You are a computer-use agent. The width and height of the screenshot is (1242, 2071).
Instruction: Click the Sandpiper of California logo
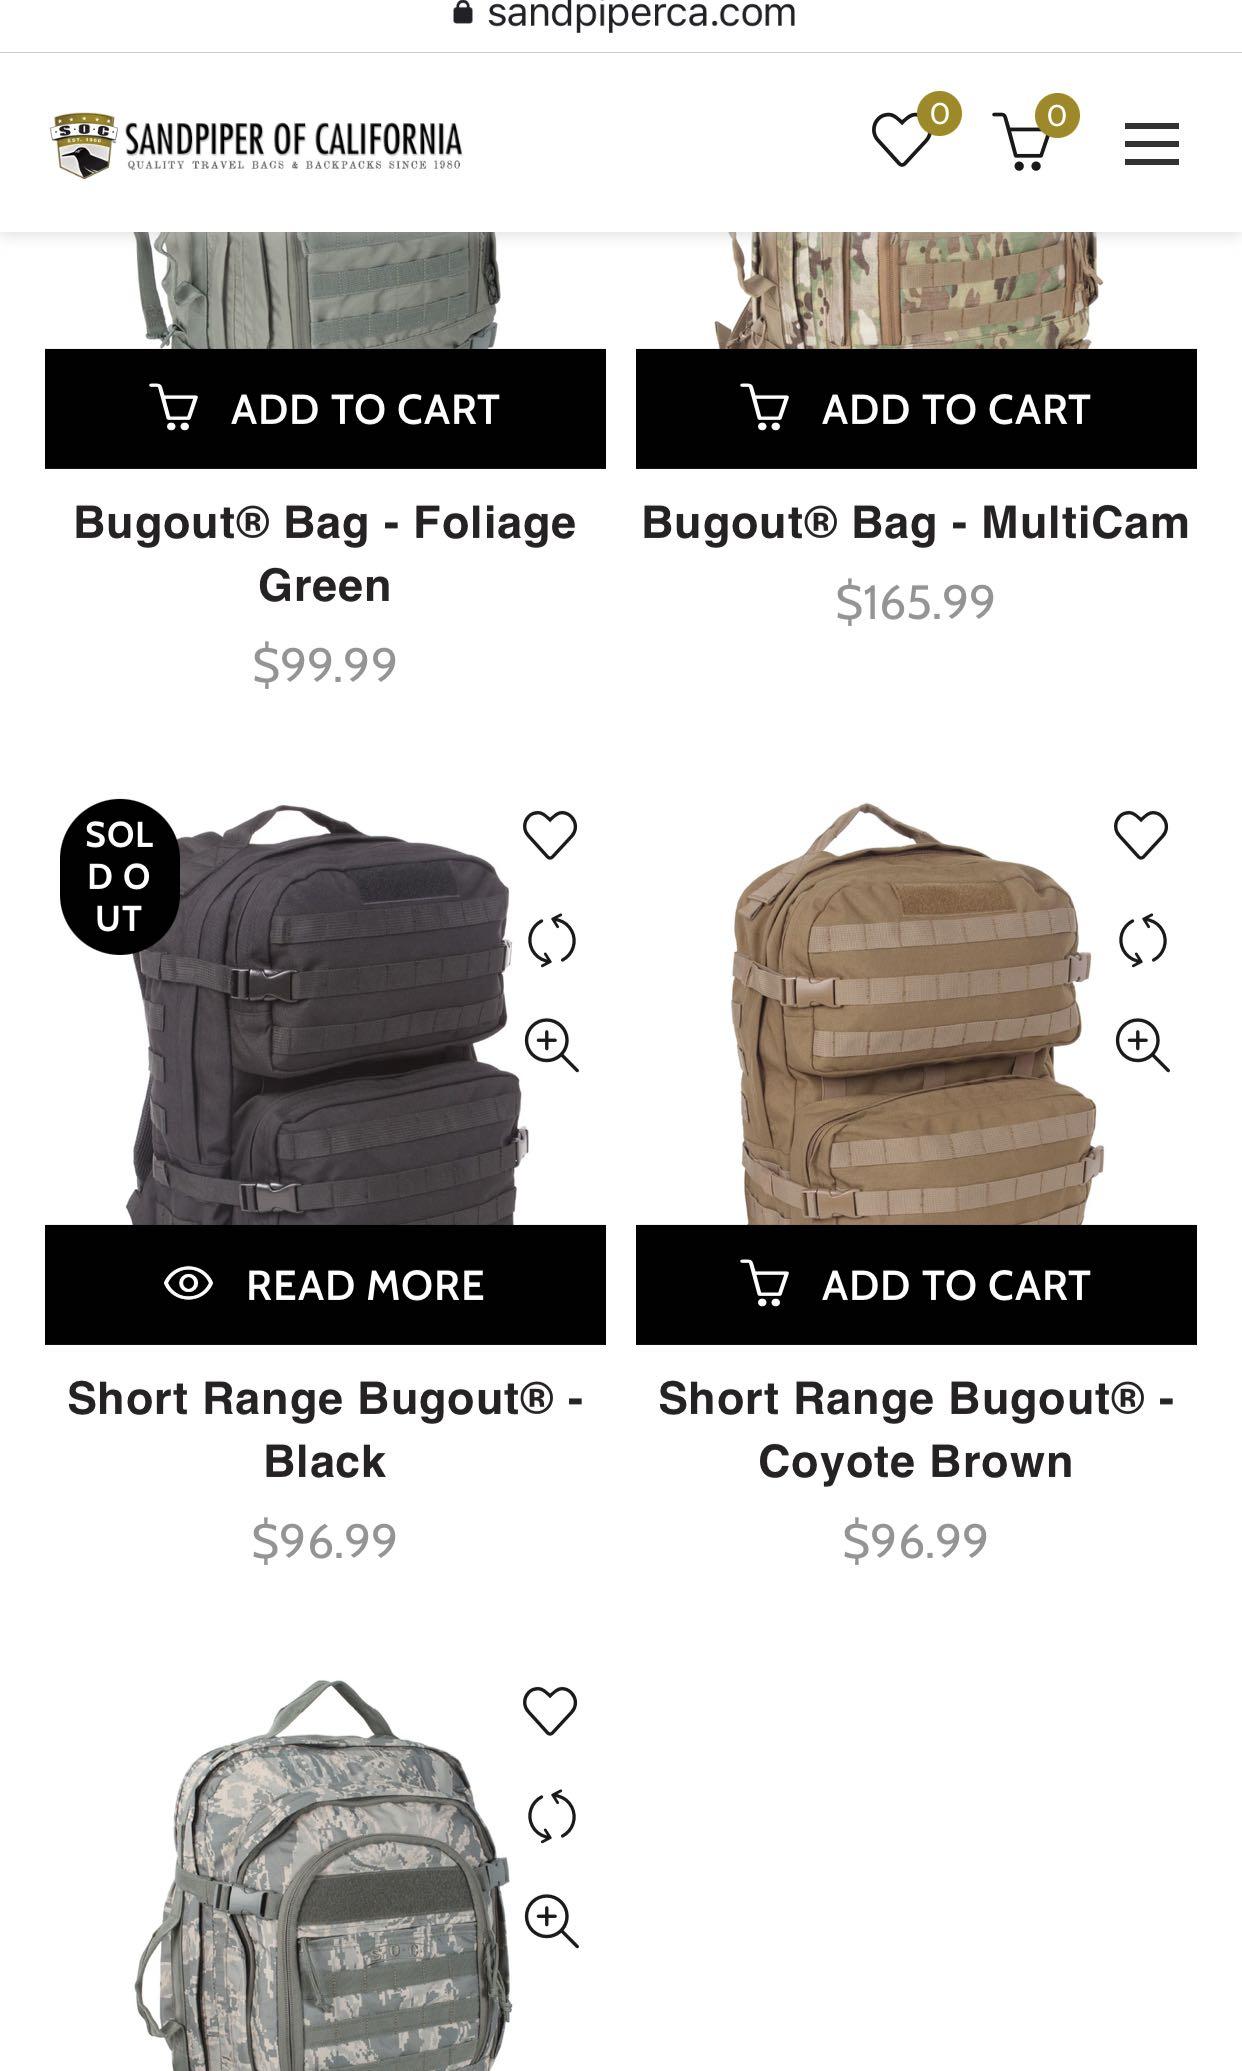coord(257,146)
